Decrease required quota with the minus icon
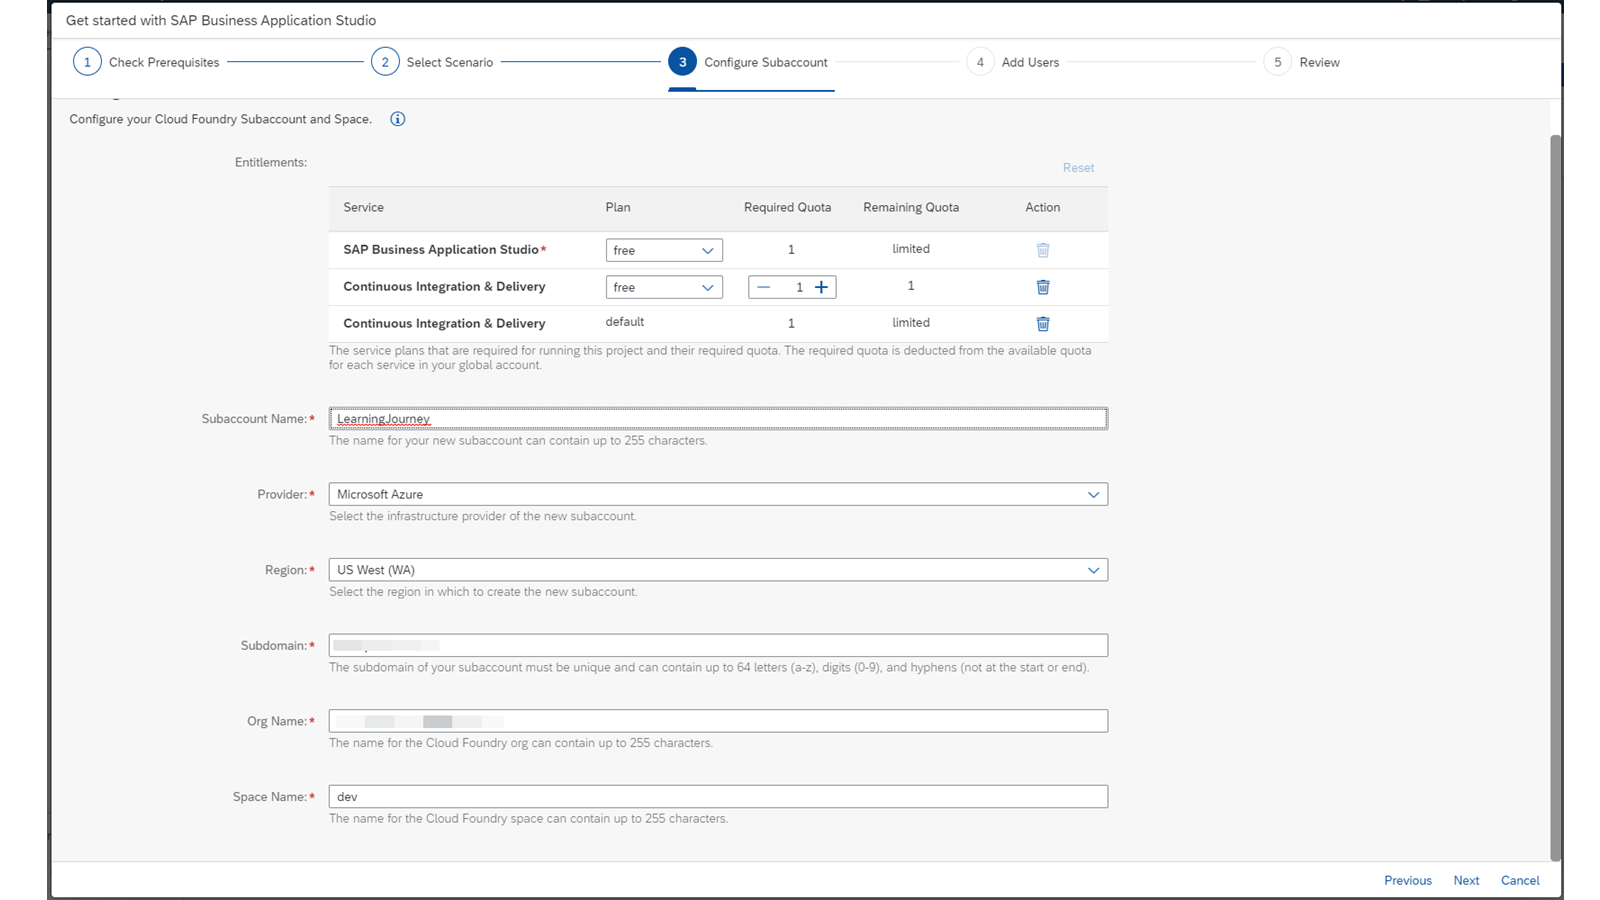The height and width of the screenshot is (900, 1600). tap(764, 287)
